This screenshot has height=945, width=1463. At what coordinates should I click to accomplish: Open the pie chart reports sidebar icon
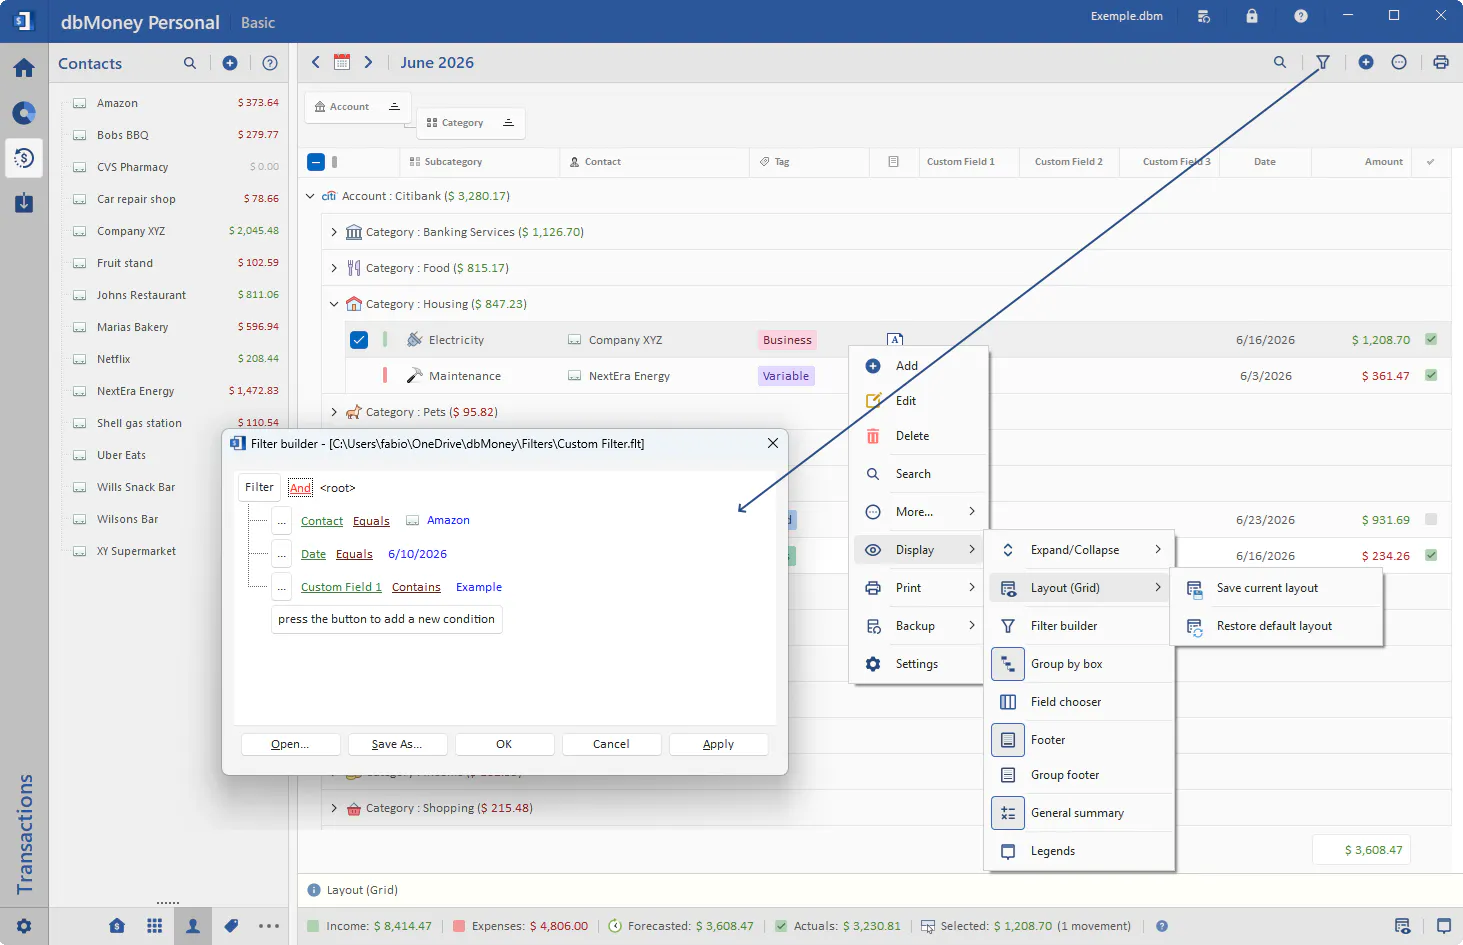point(24,113)
